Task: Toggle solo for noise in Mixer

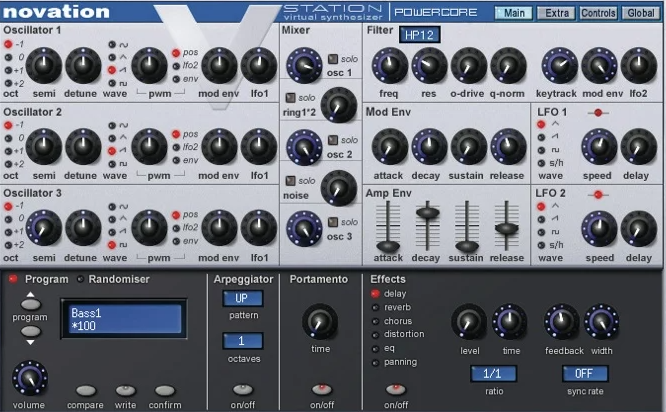Action: (x=290, y=181)
